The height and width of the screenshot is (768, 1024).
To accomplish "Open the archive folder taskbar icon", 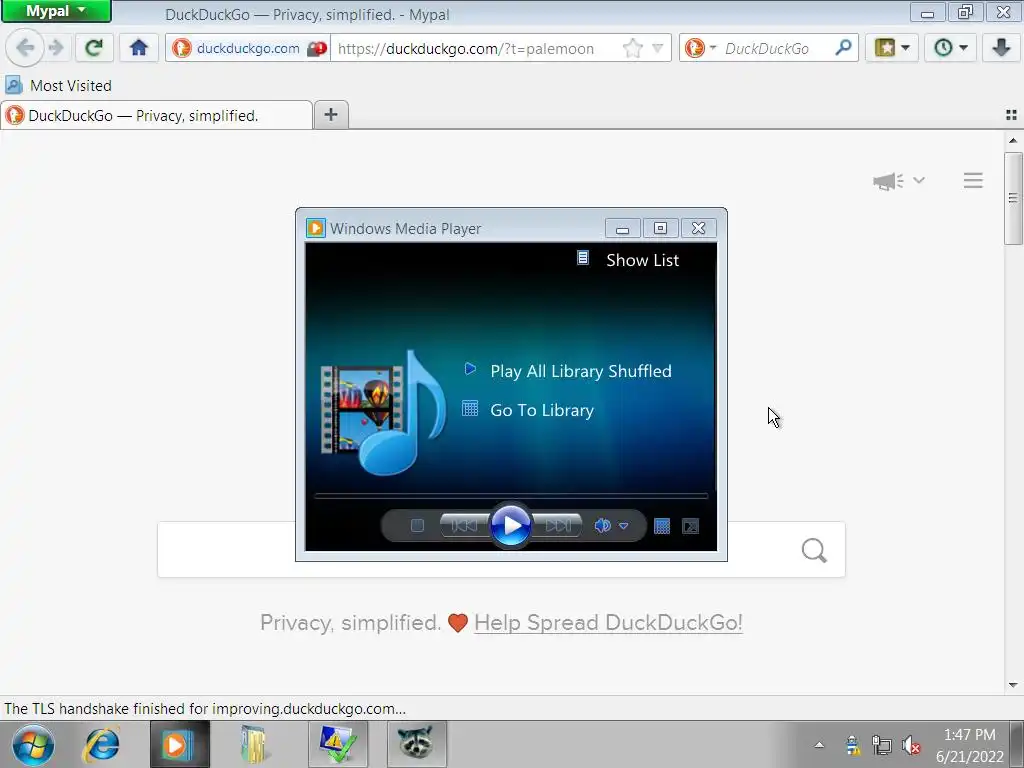I will tap(255, 744).
